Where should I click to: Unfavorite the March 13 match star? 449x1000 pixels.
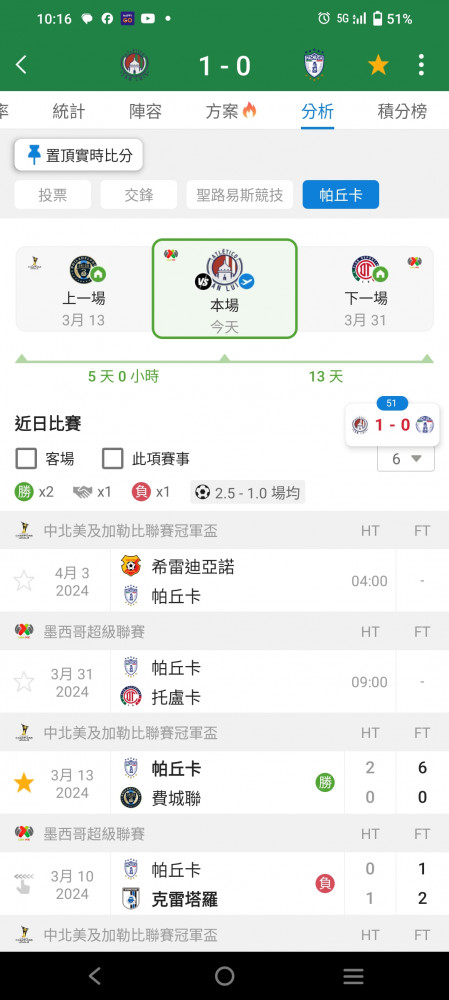tap(24, 783)
